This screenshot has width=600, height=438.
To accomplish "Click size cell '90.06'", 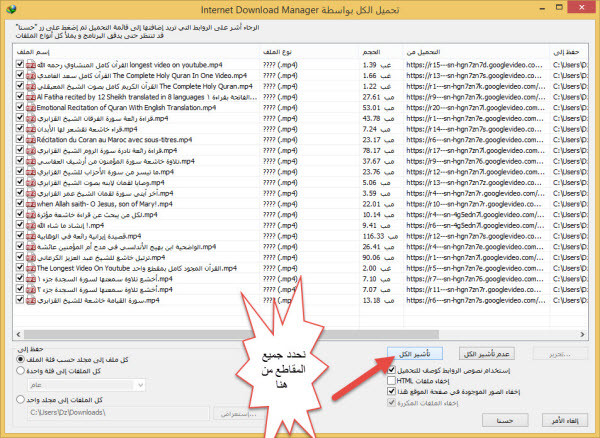I will click(x=378, y=257).
